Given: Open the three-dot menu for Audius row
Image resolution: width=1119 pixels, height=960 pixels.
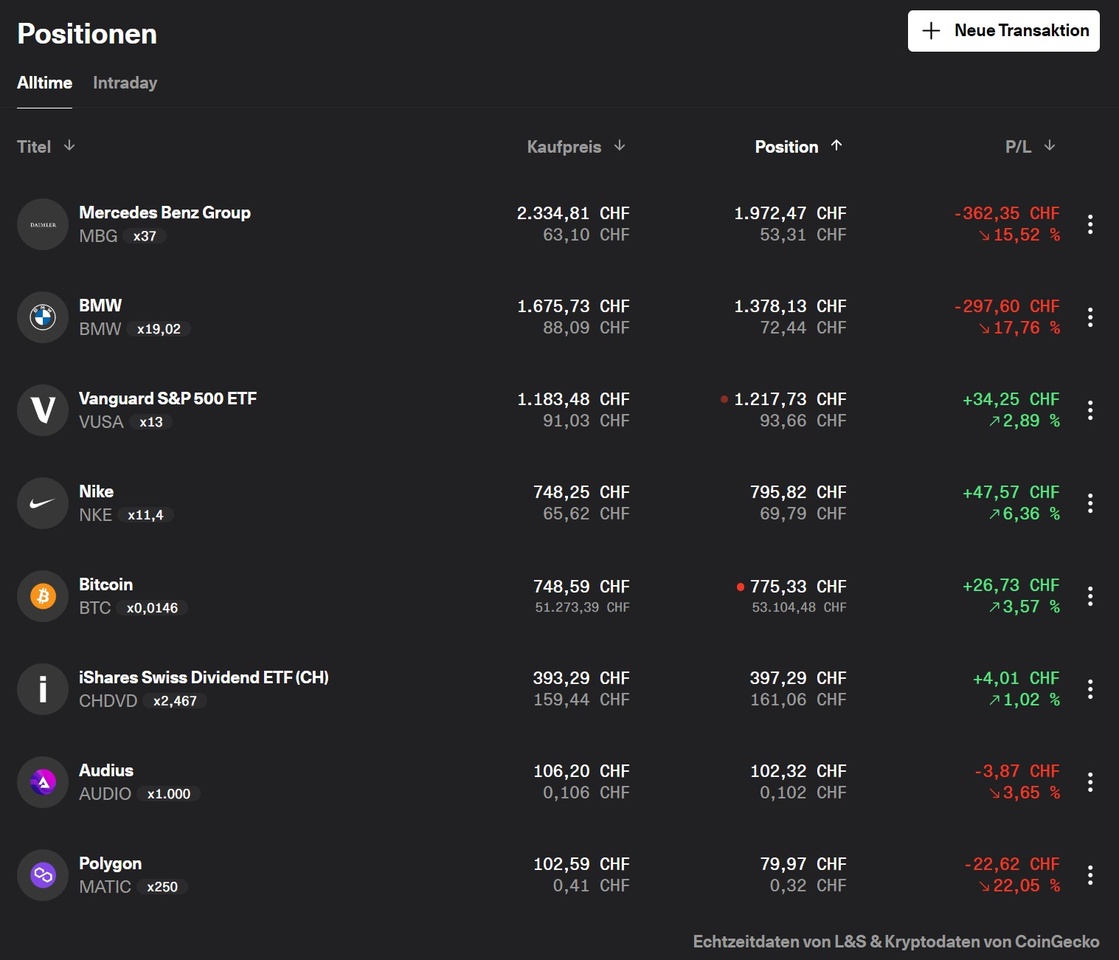Looking at the screenshot, I should point(1090,782).
